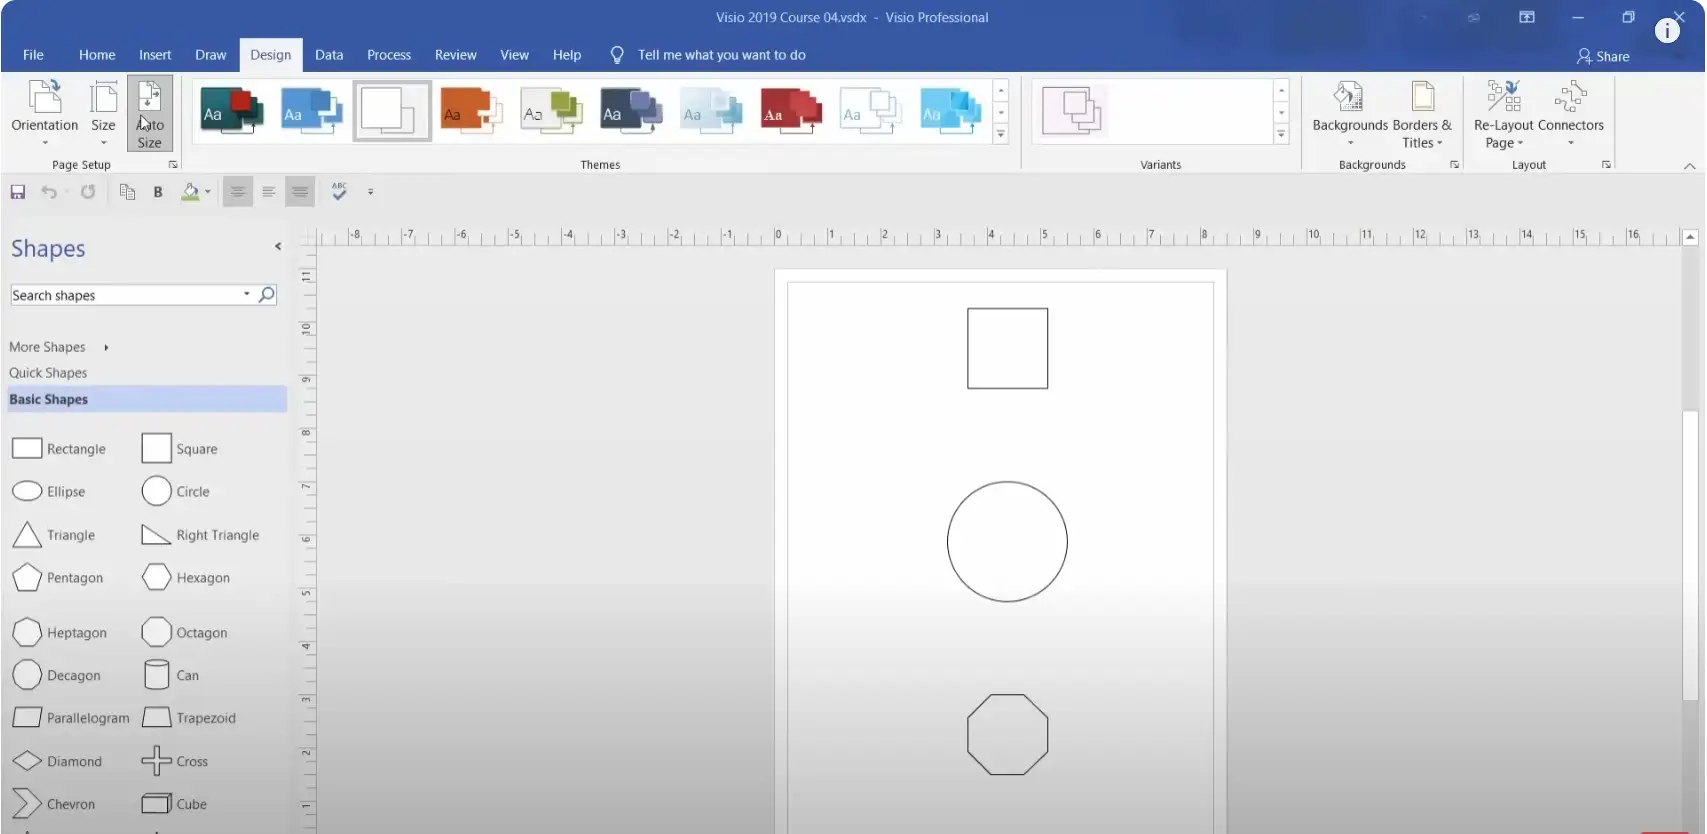Toggle Bold formatting in quick access toolbar

tap(158, 192)
